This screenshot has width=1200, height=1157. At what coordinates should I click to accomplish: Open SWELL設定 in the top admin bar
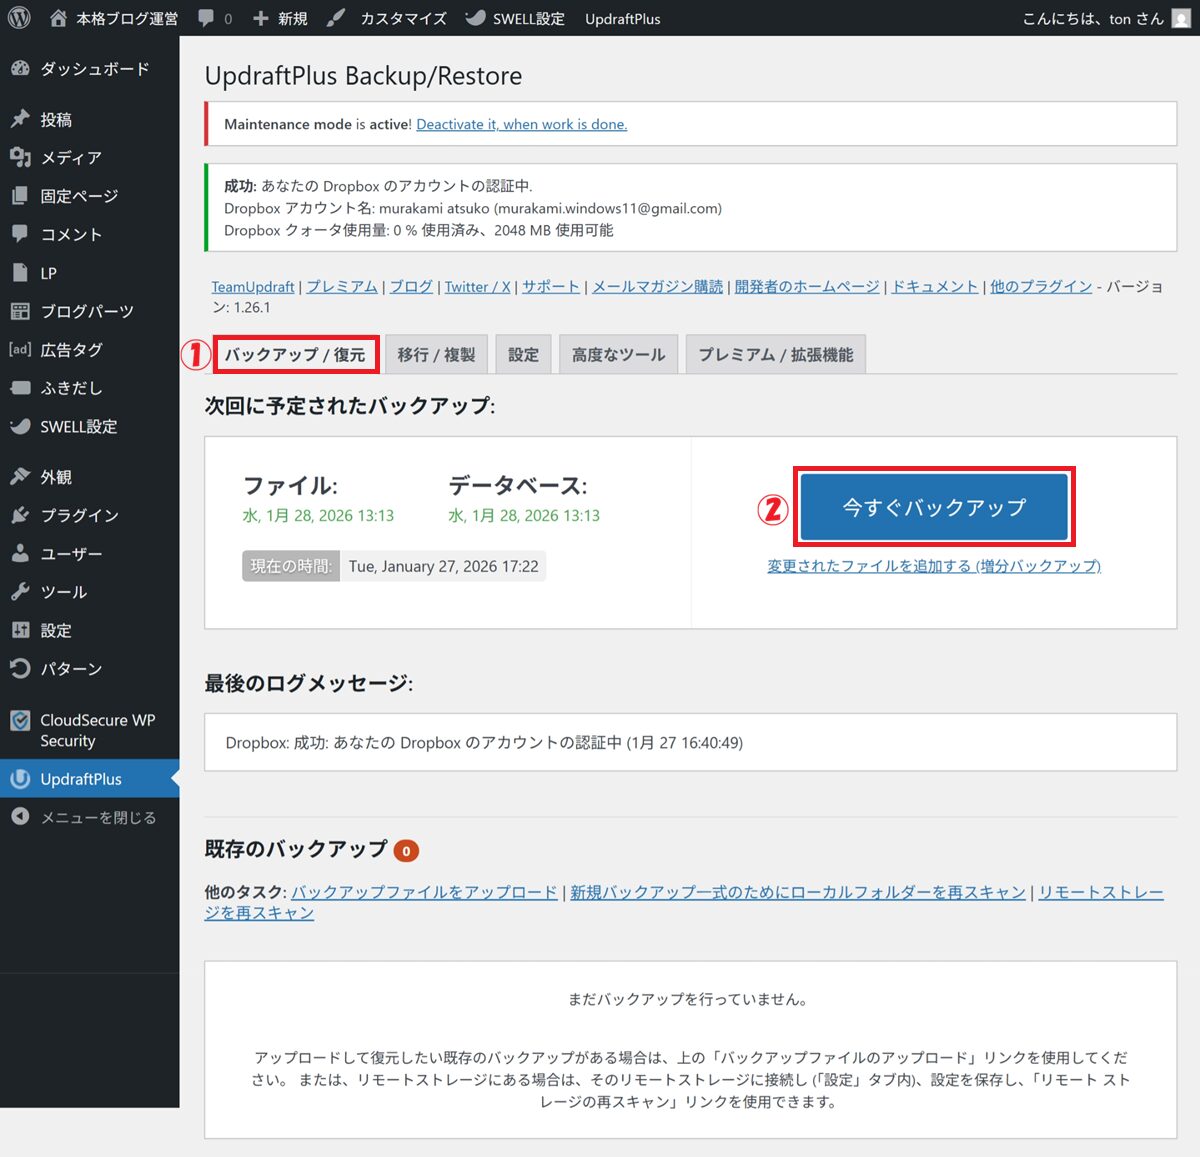[516, 18]
